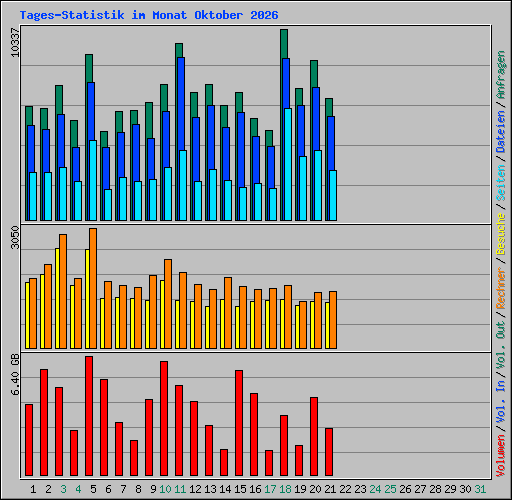The height and width of the screenshot is (500, 512).
Task: Click the 'Anfragen' legend label
Action: (x=501, y=75)
